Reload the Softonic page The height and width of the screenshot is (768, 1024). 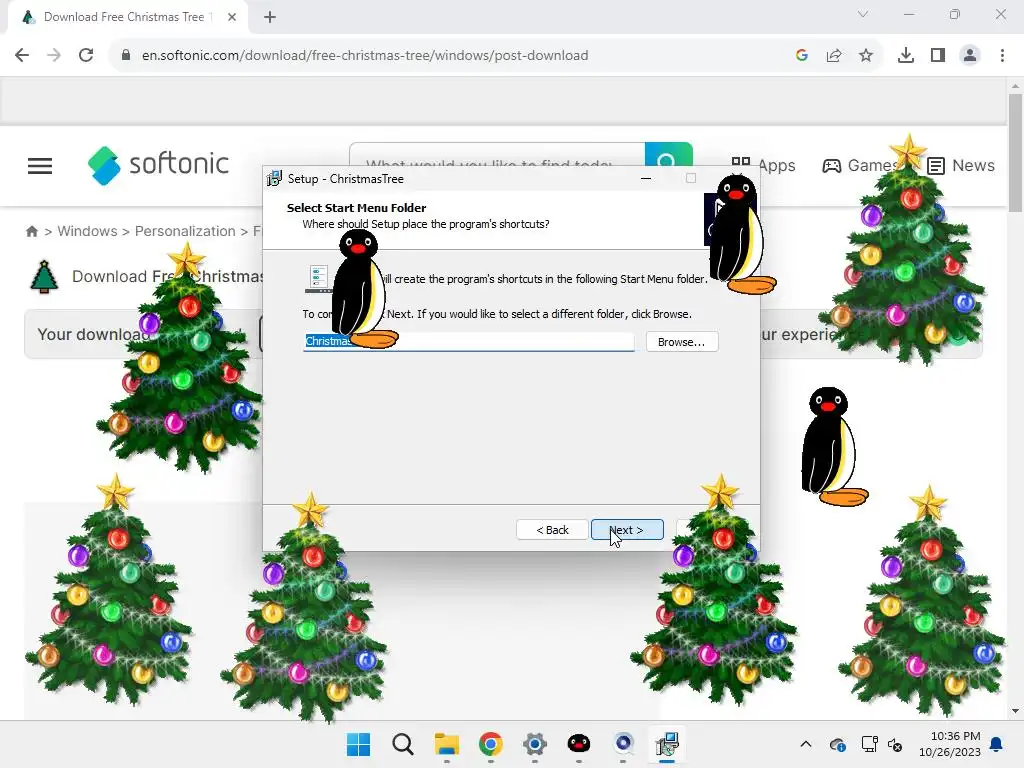click(x=86, y=55)
